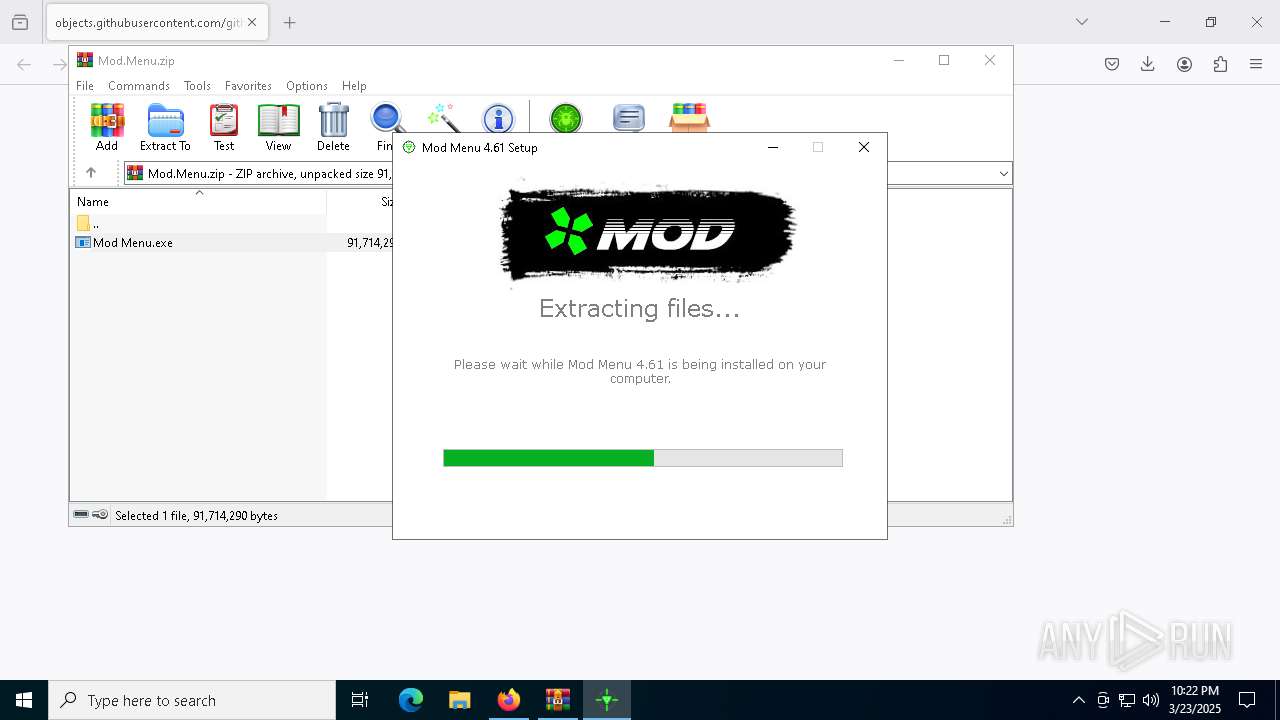Open File Explorer from the taskbar
Screen dimensions: 1280x720
click(459, 700)
